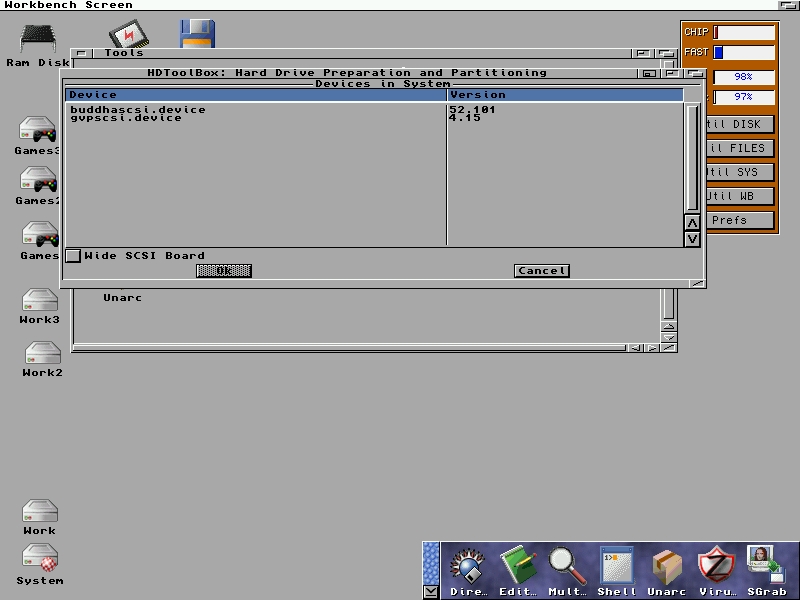Click the device list vertical scrollbar
Image resolution: width=800 pixels, height=600 pixels.
point(692,157)
